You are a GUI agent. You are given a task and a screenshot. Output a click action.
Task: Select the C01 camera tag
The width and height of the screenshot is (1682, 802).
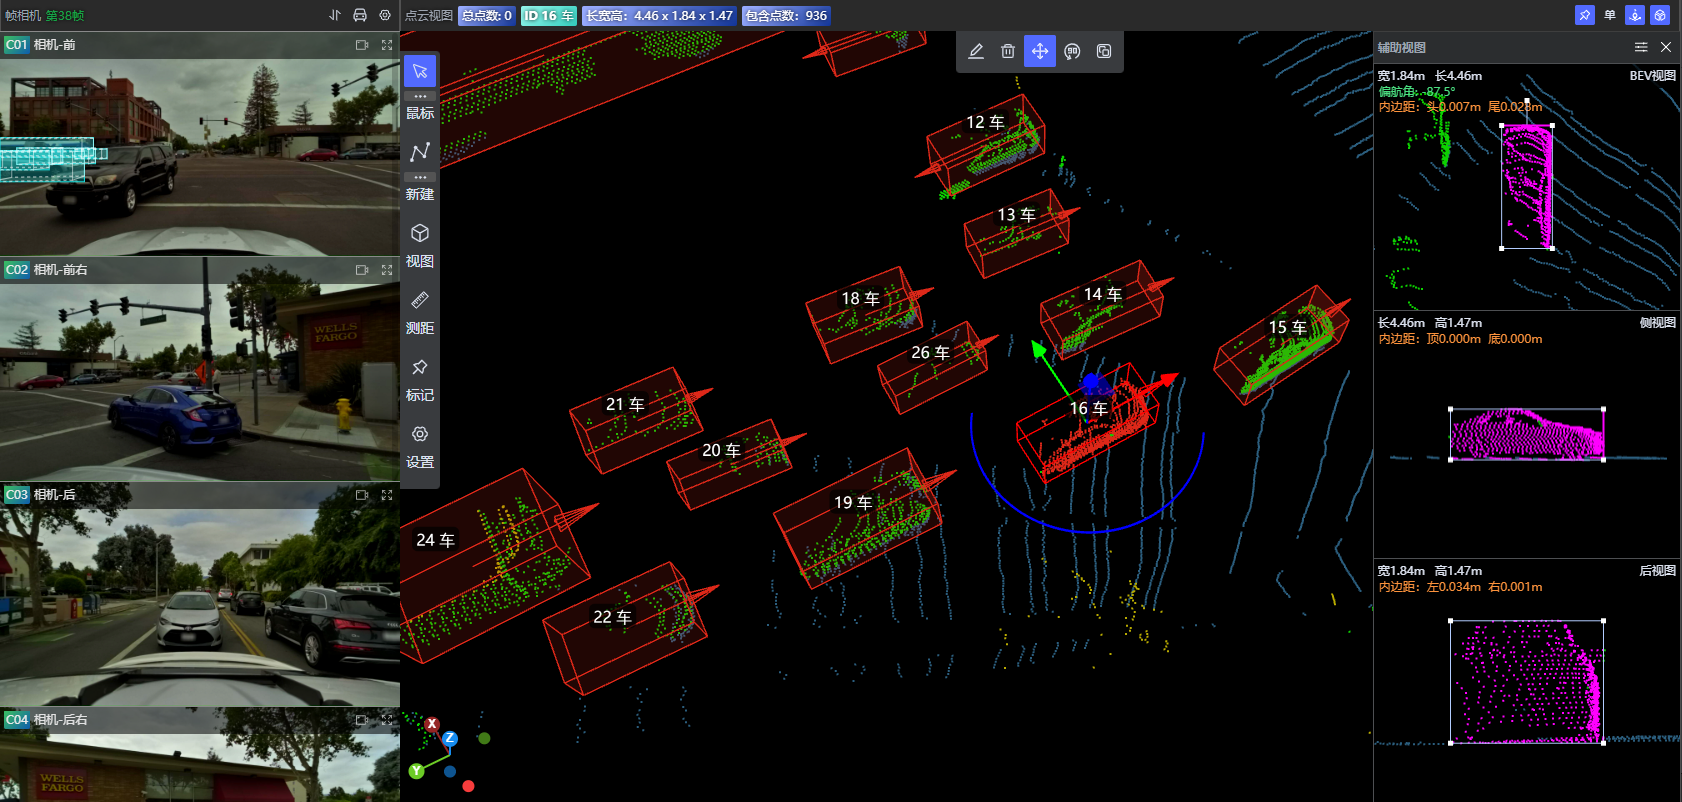coord(16,45)
